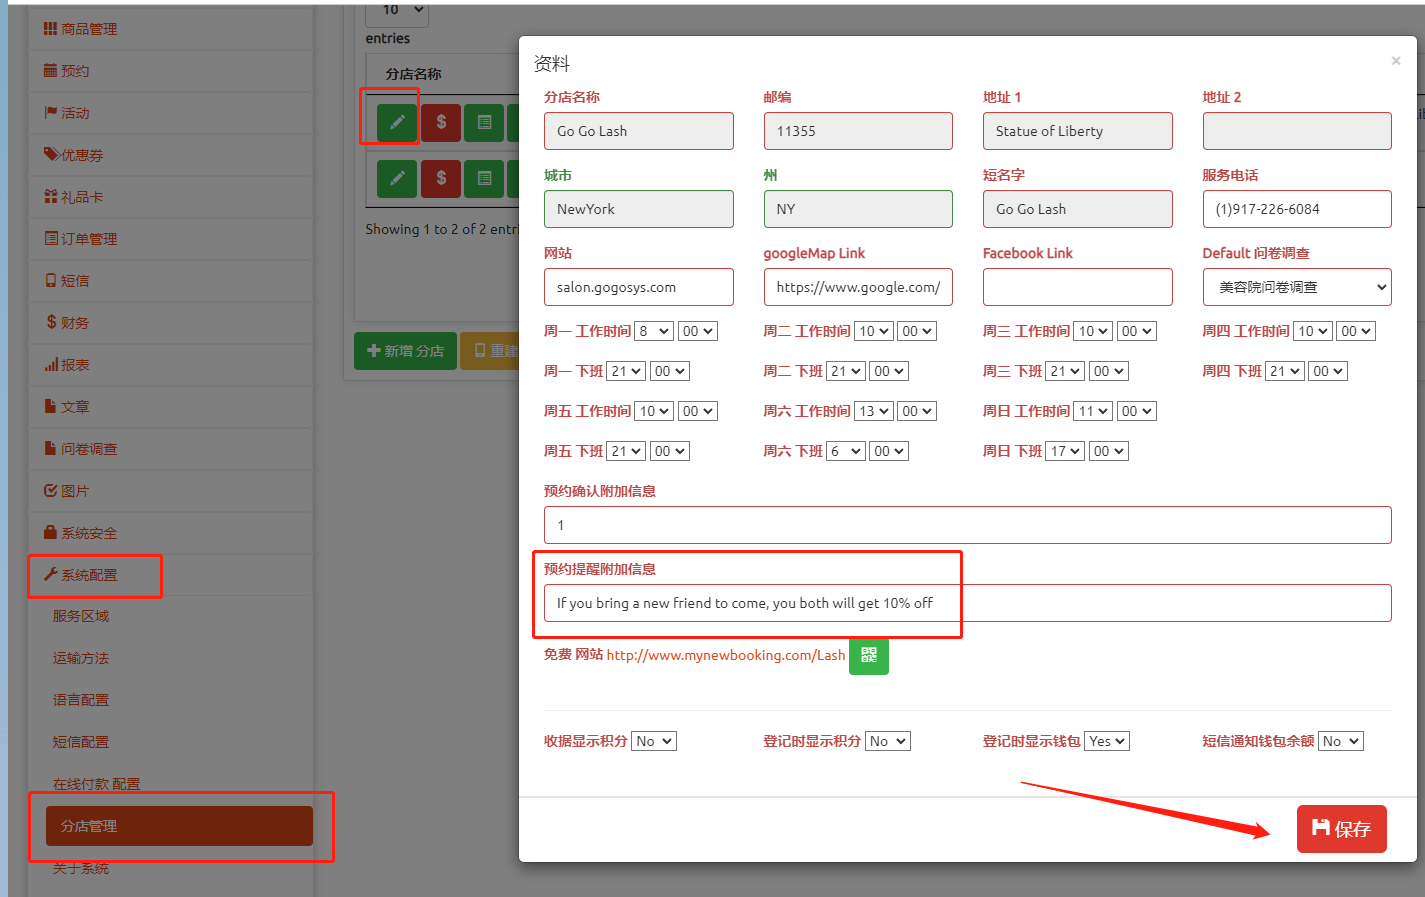Open the 收据显示积分 dropdown
This screenshot has width=1425, height=897.
pos(653,741)
